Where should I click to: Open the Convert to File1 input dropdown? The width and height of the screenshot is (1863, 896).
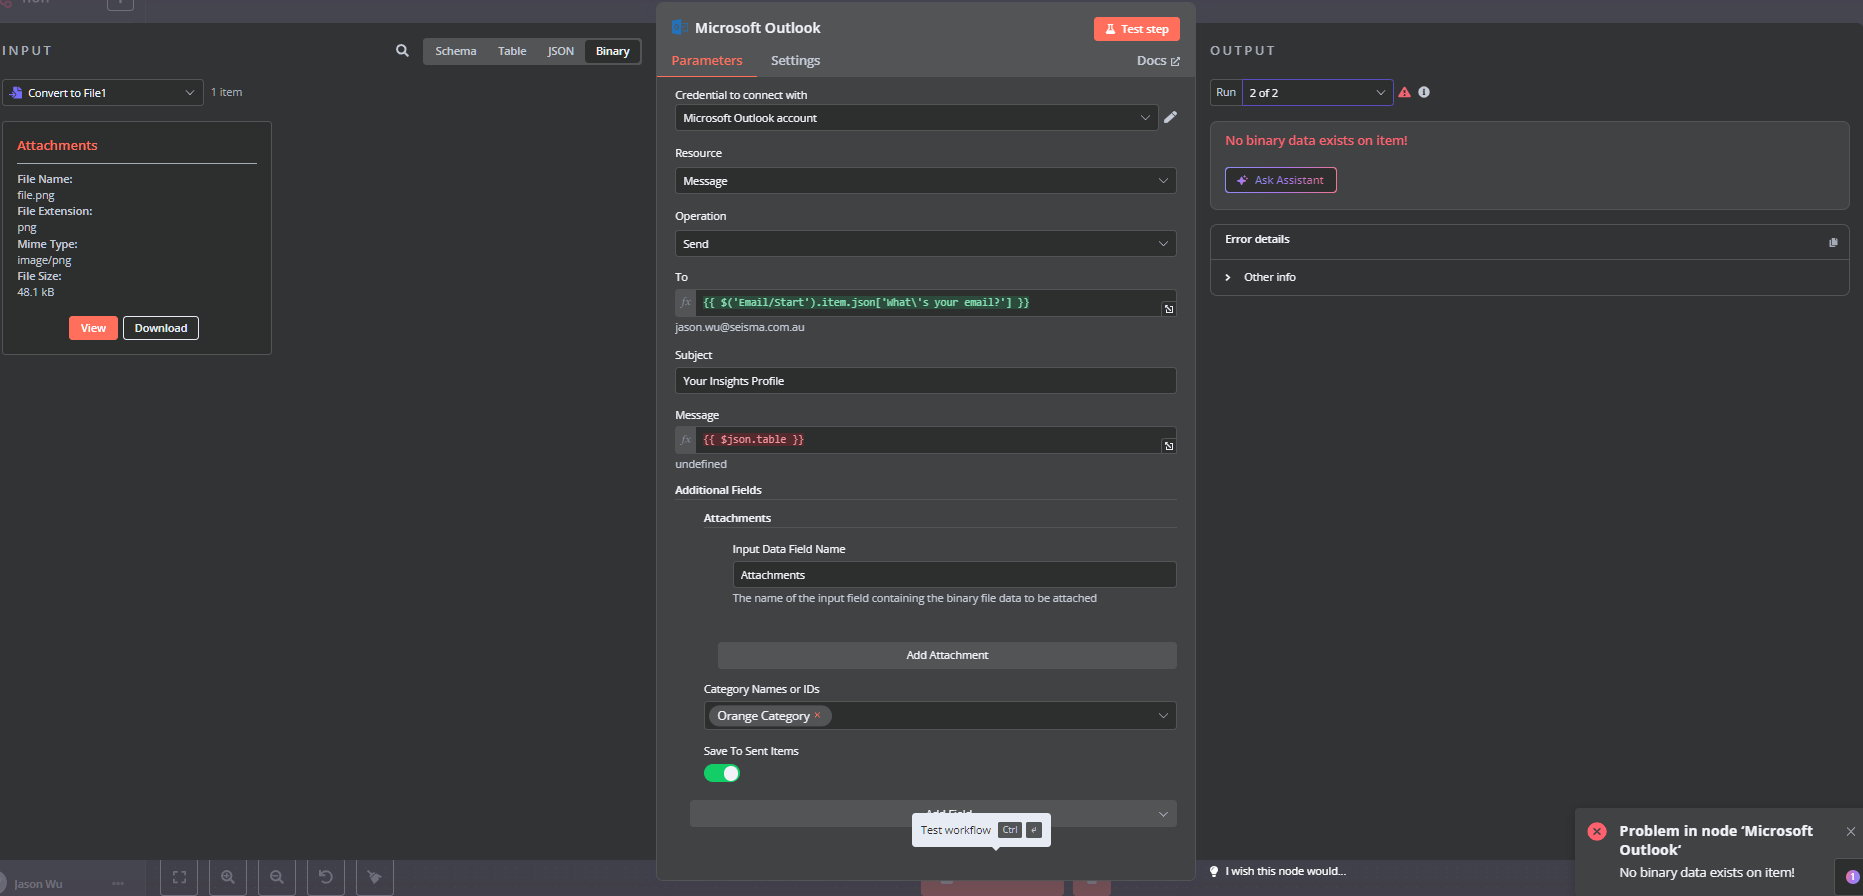click(103, 92)
